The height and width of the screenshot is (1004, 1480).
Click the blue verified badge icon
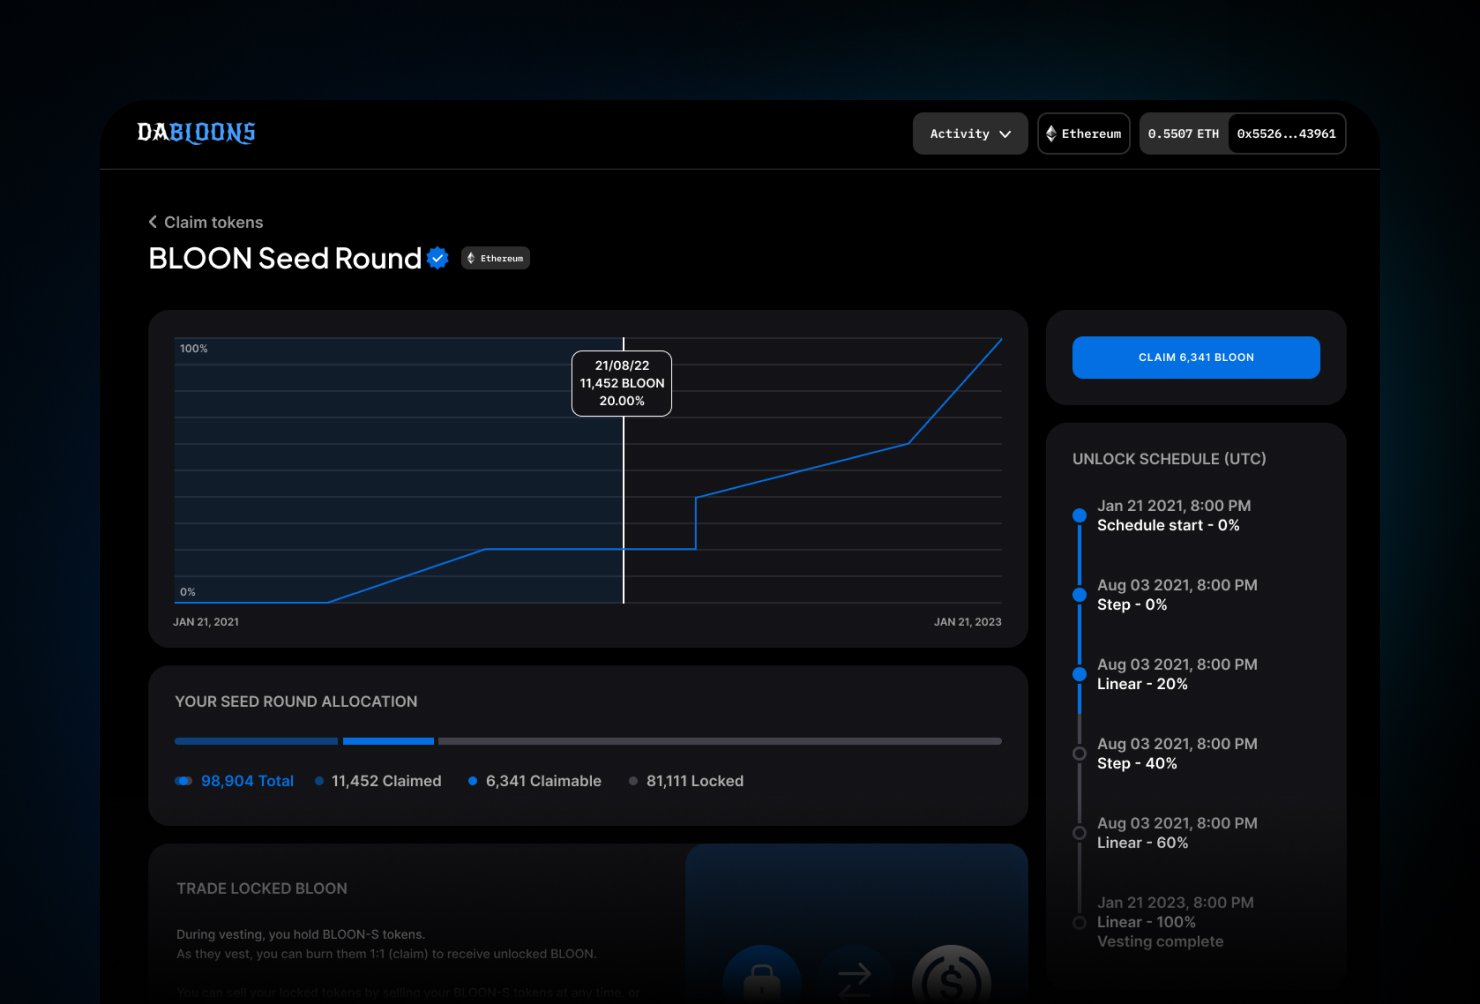tap(437, 258)
